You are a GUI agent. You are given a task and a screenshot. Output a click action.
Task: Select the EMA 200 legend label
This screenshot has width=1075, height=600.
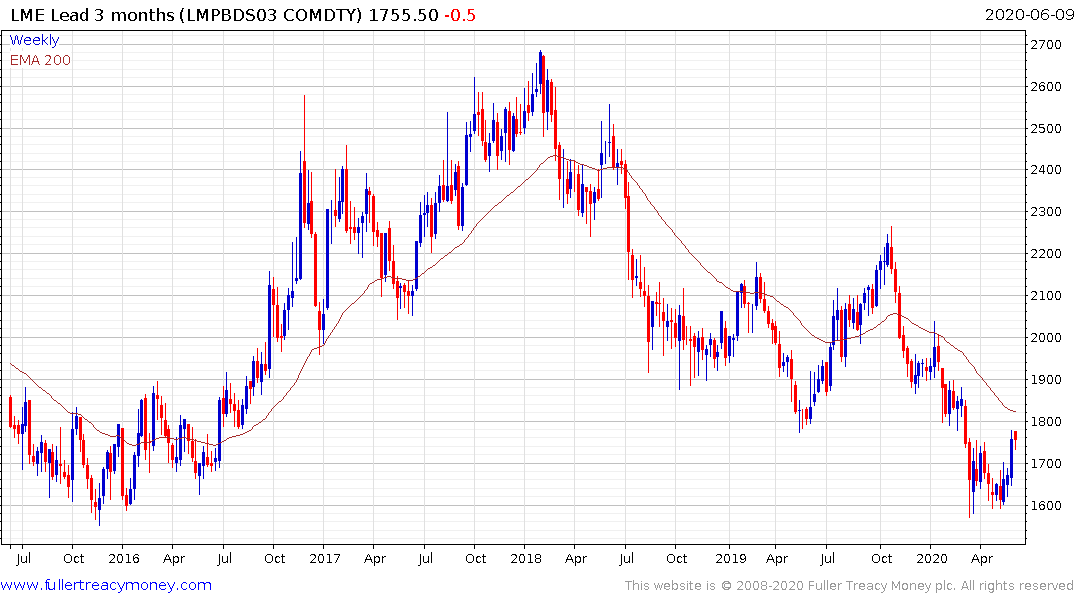(40, 60)
